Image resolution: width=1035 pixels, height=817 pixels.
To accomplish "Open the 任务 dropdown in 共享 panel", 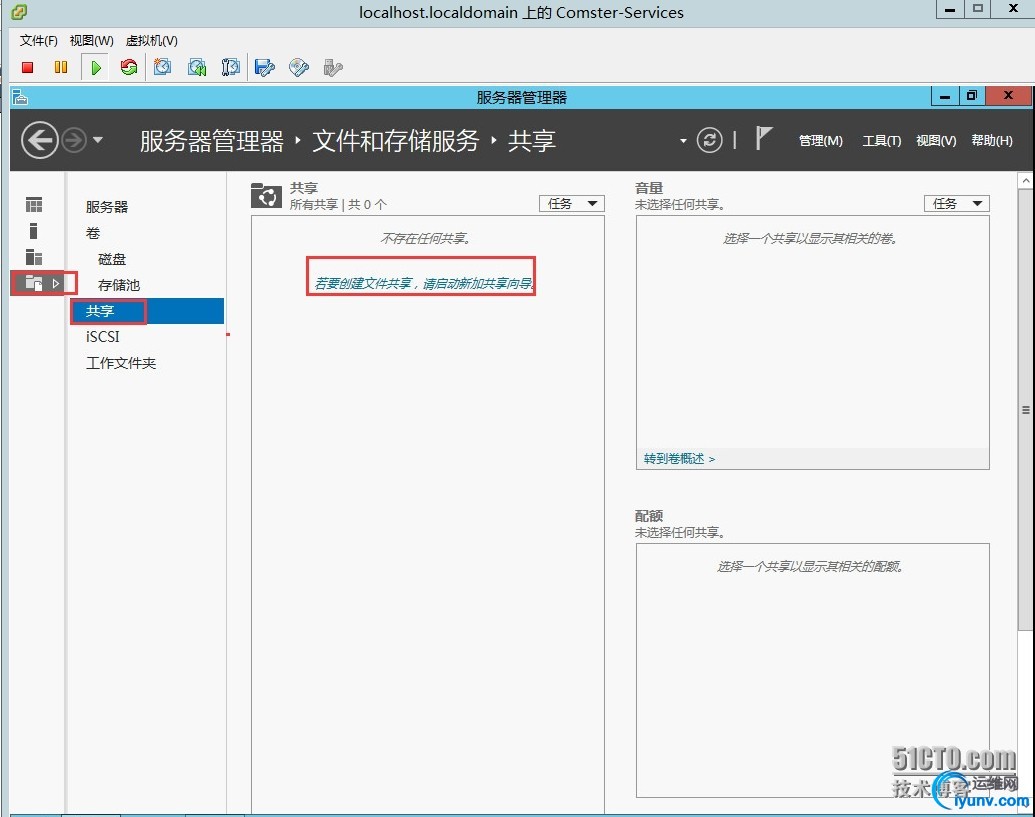I will (572, 203).
